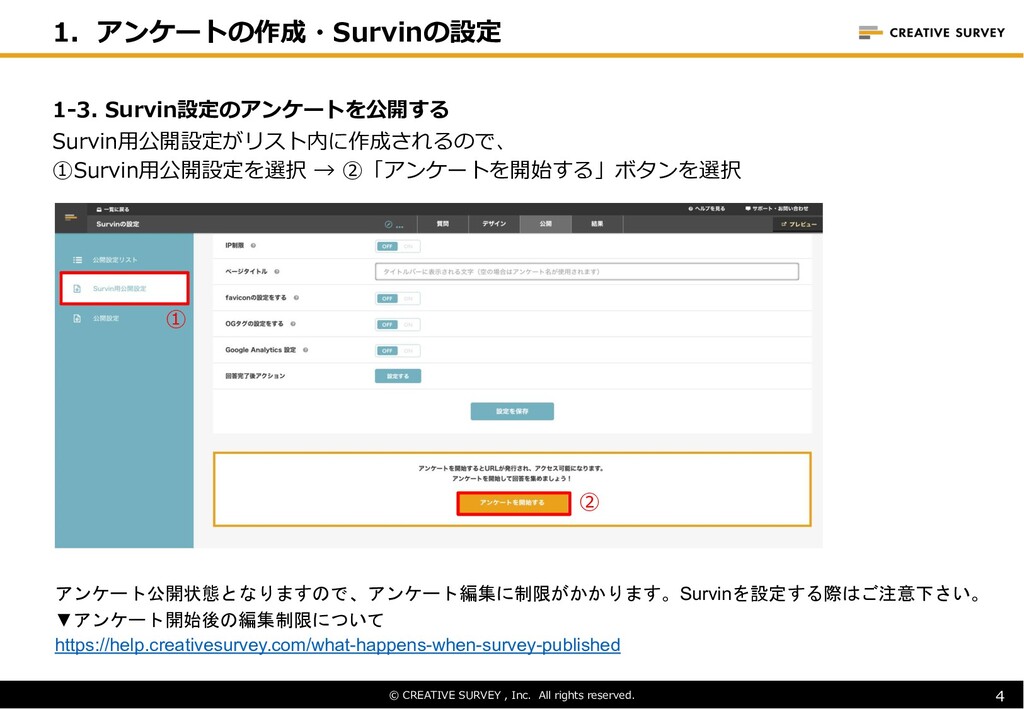Open the help.creativesurvey.com what-happens-when-survey-published link
The width and height of the screenshot is (1024, 709).
coord(338,645)
